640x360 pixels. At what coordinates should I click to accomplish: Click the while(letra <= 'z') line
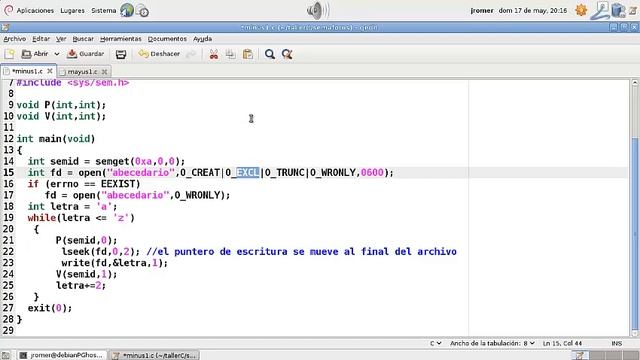coord(81,218)
